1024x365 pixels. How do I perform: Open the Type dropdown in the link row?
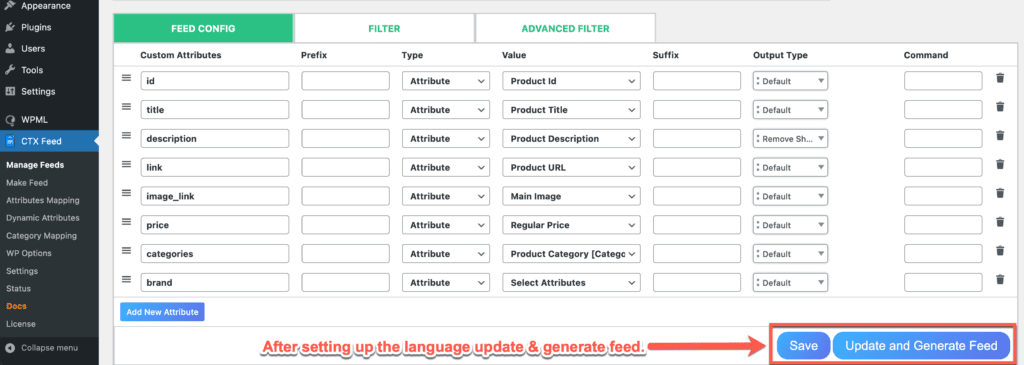tap(446, 167)
